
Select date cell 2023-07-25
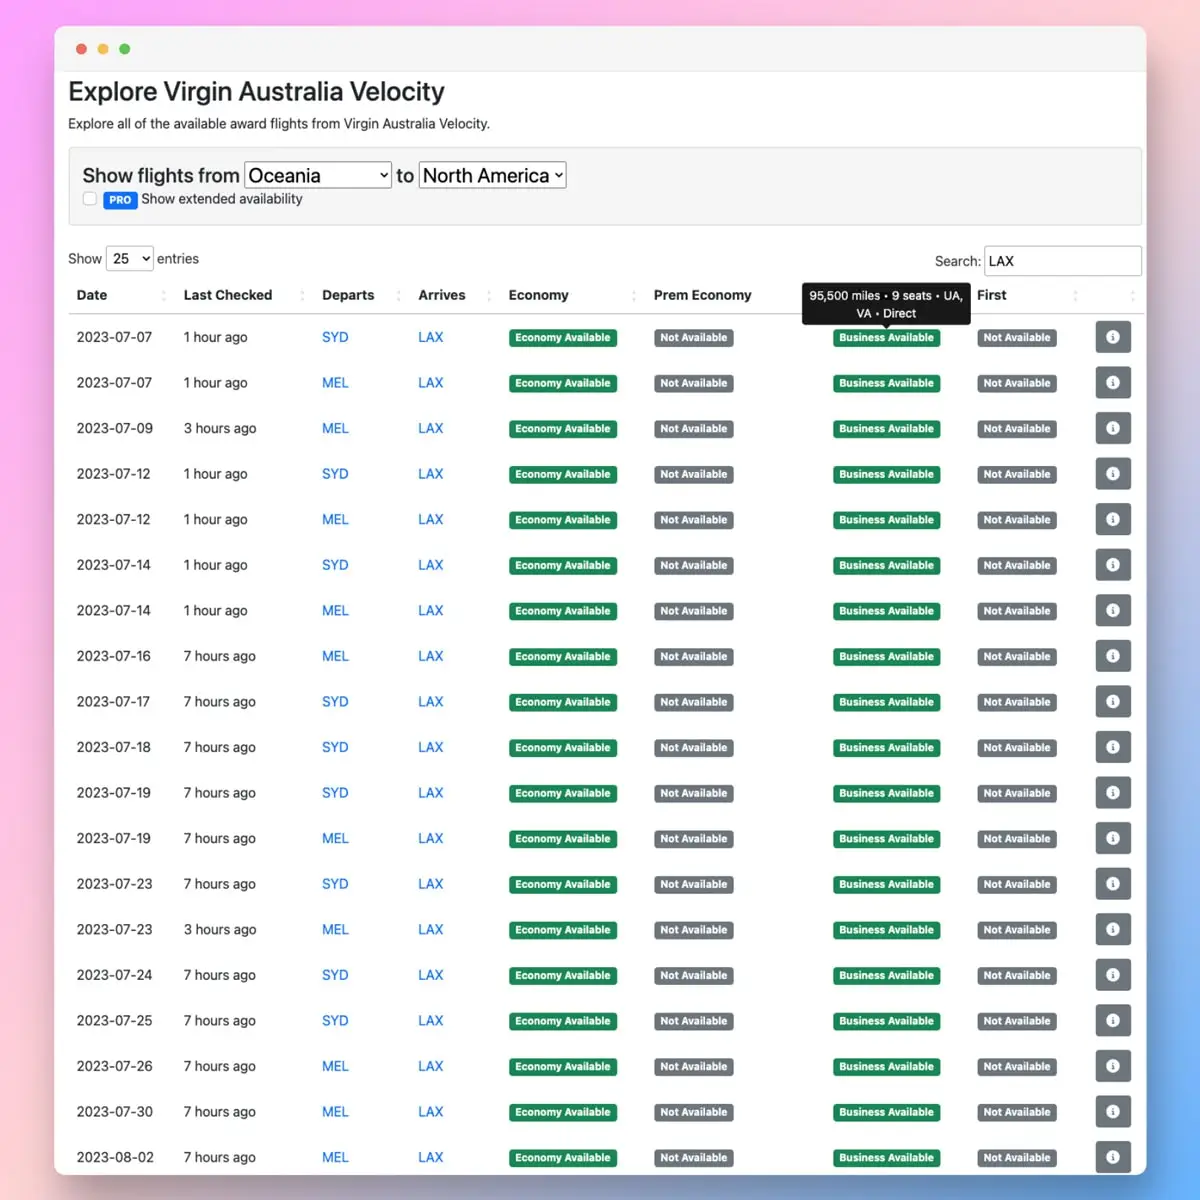(115, 1020)
